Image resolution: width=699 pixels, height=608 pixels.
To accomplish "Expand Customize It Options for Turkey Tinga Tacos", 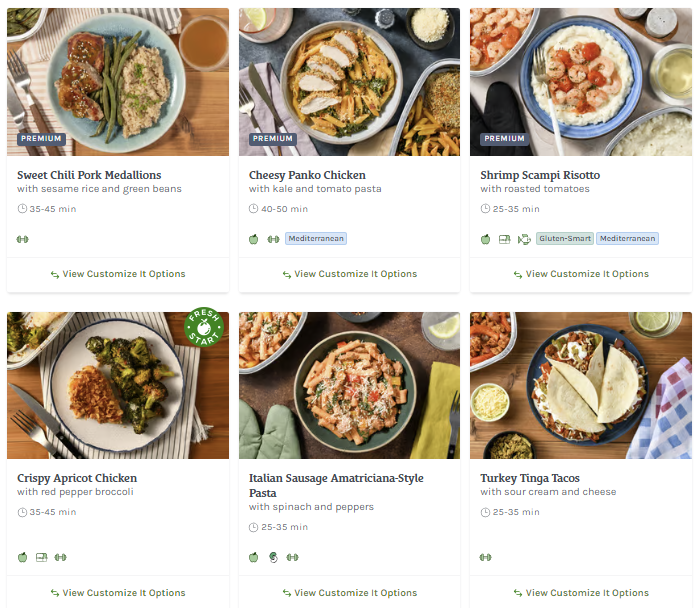I will 581,593.
